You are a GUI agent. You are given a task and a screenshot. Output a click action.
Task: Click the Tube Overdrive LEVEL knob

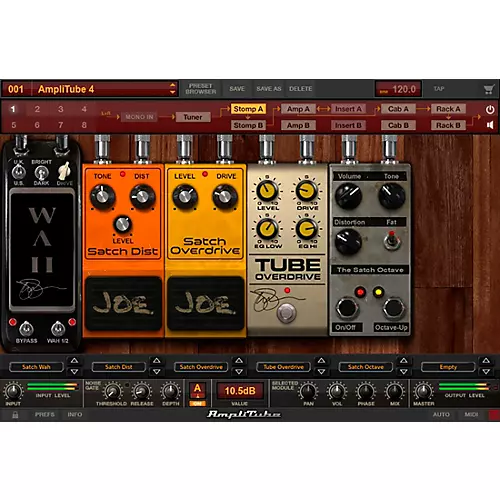(267, 191)
